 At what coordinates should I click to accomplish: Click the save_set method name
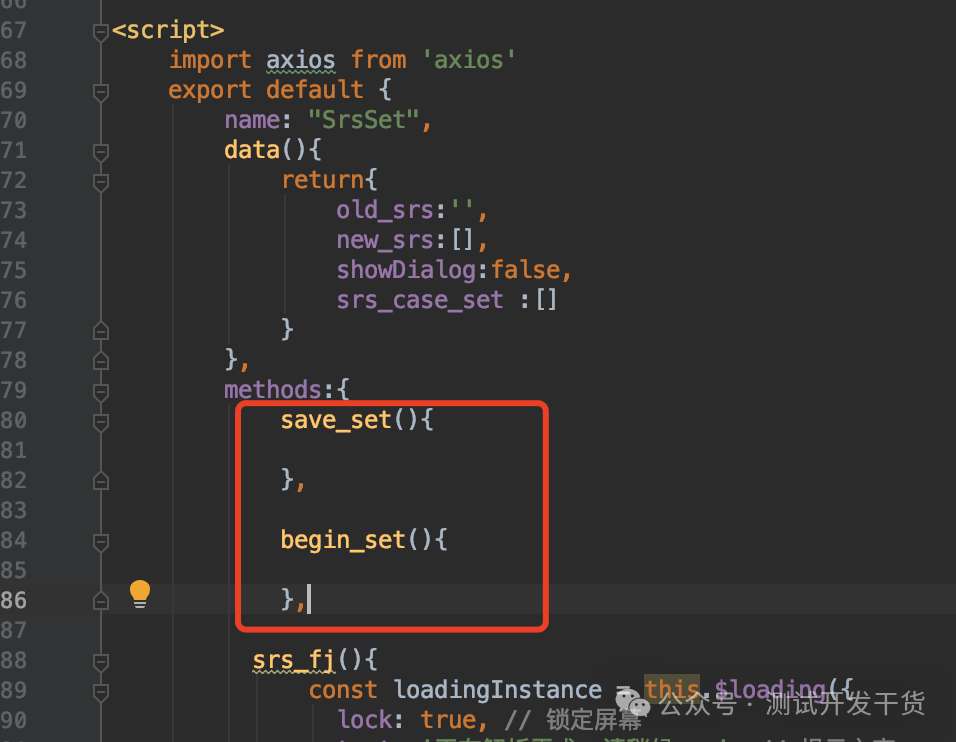(336, 420)
